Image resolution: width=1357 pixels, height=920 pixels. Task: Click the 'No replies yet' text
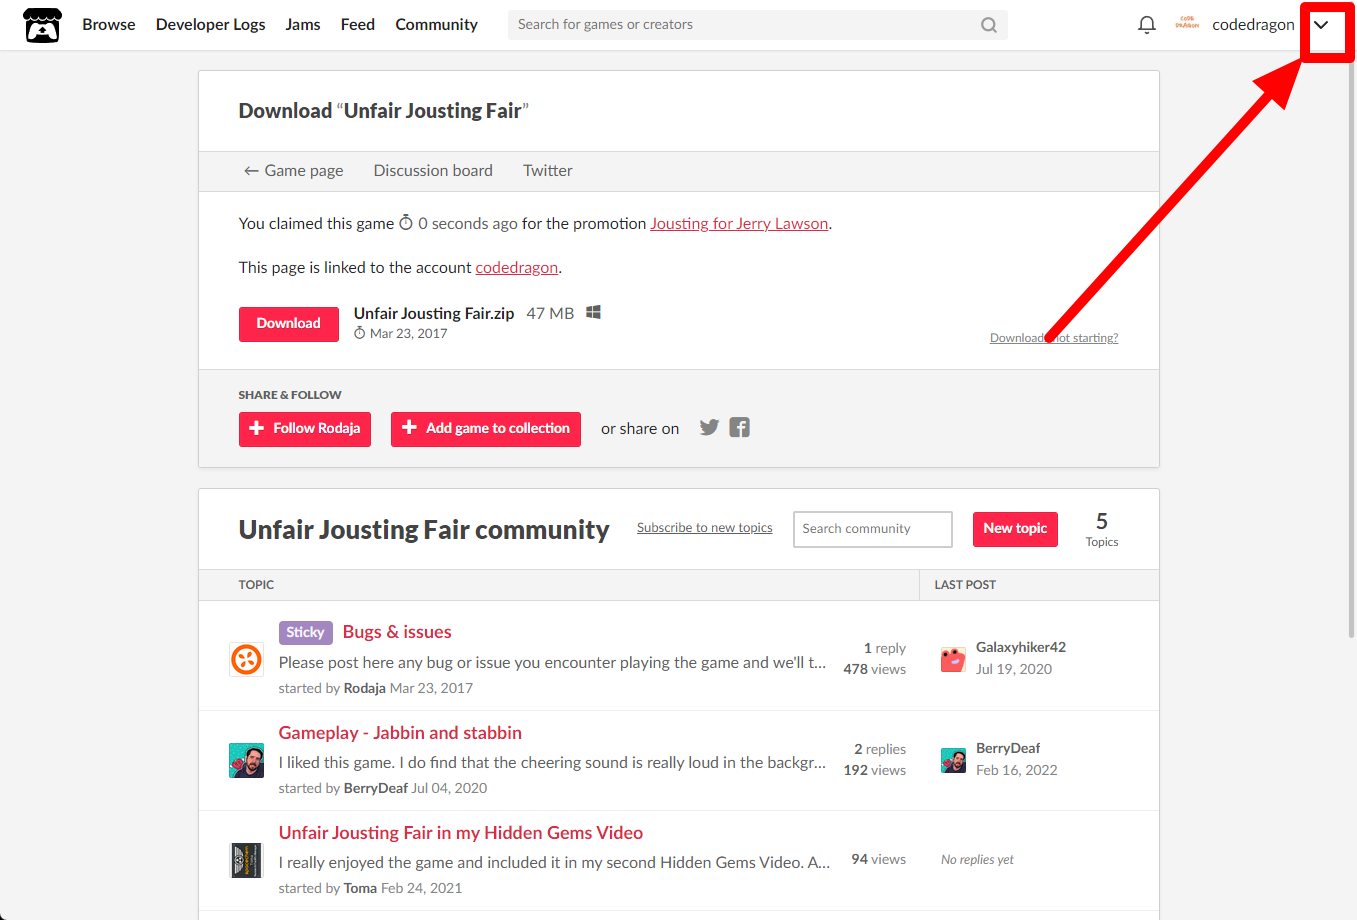[x=977, y=860]
